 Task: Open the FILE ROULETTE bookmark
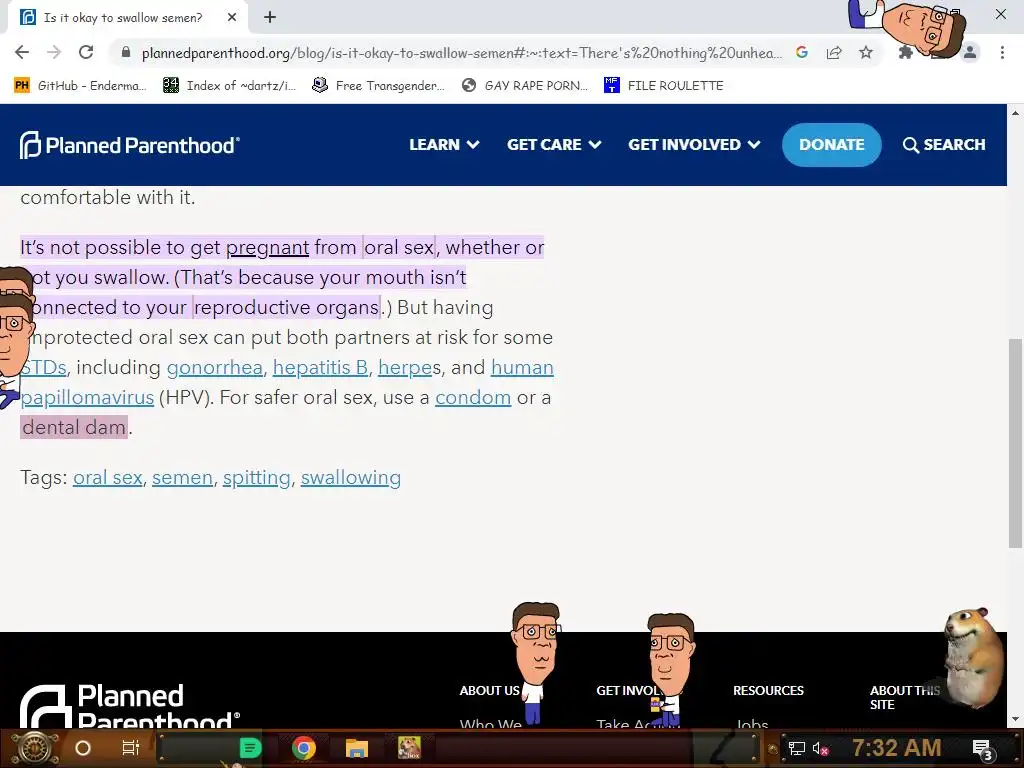point(664,86)
